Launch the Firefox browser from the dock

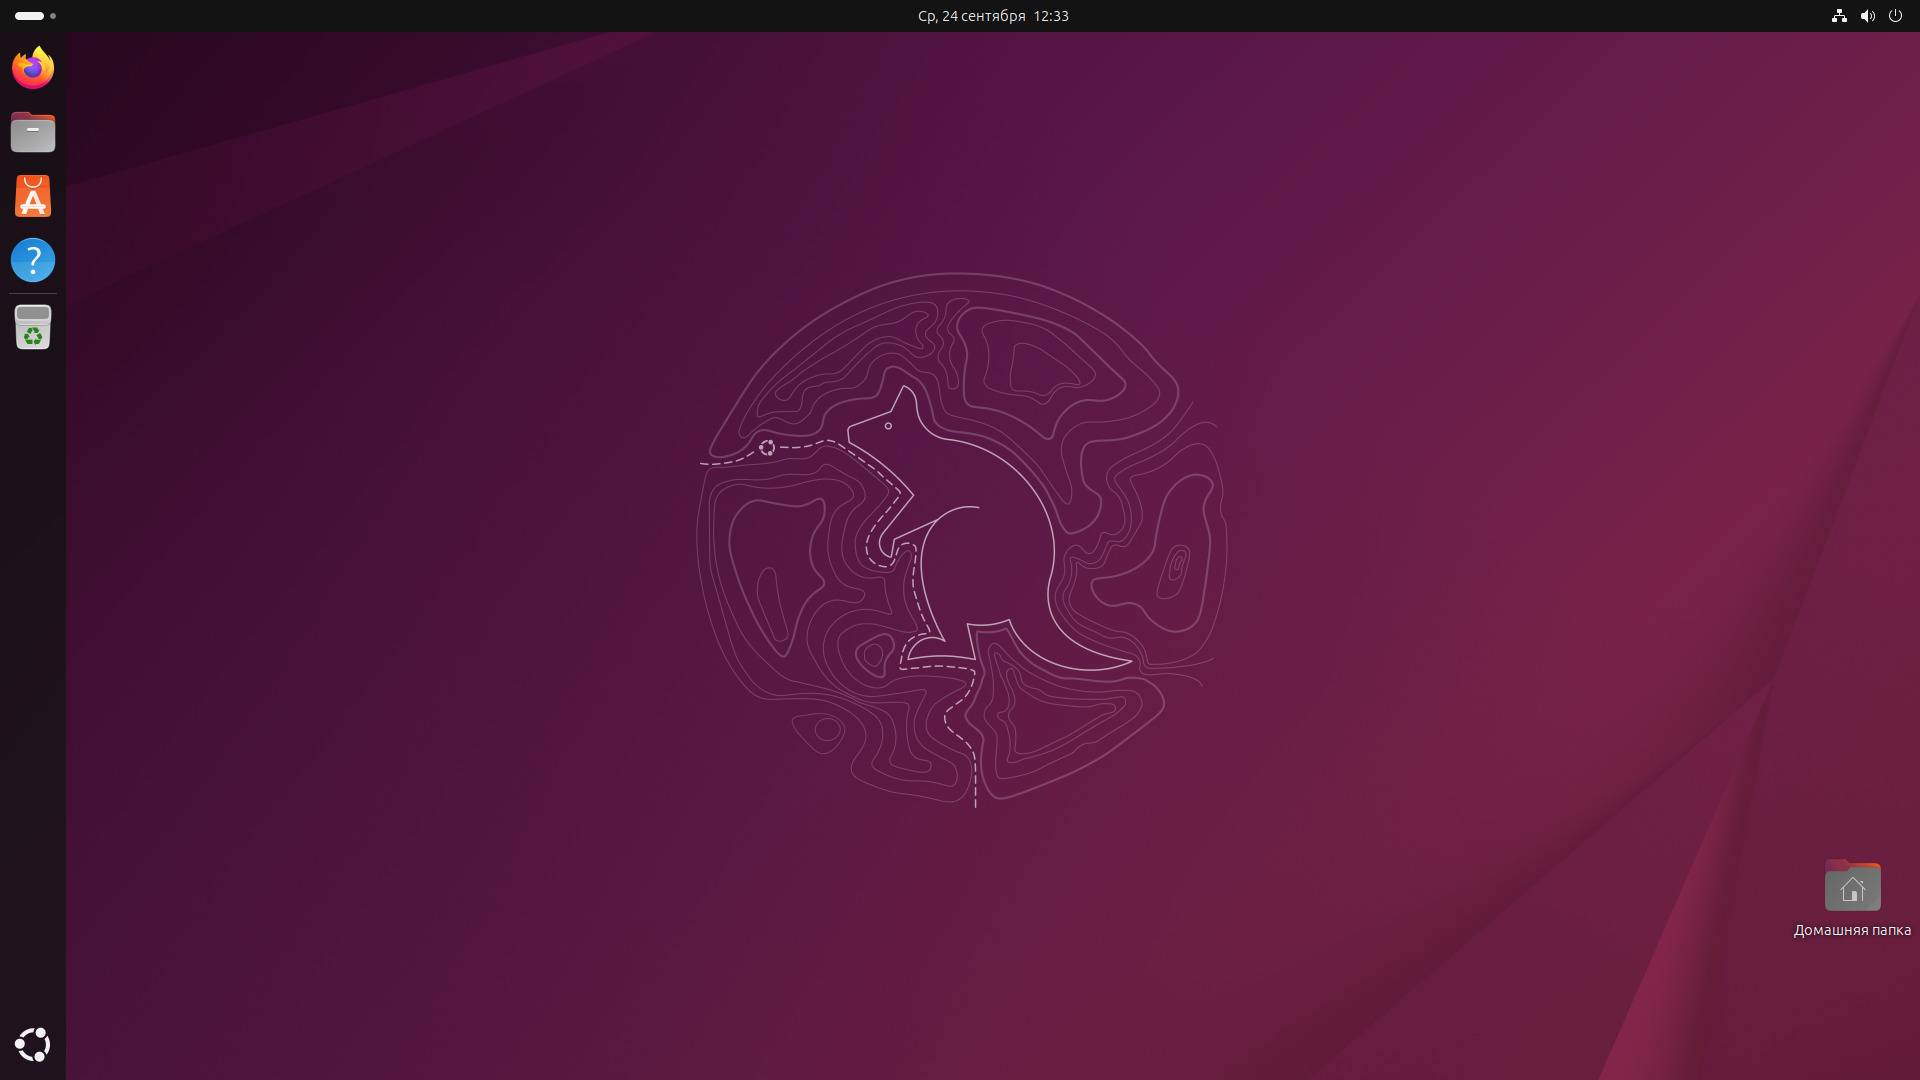[x=33, y=68]
